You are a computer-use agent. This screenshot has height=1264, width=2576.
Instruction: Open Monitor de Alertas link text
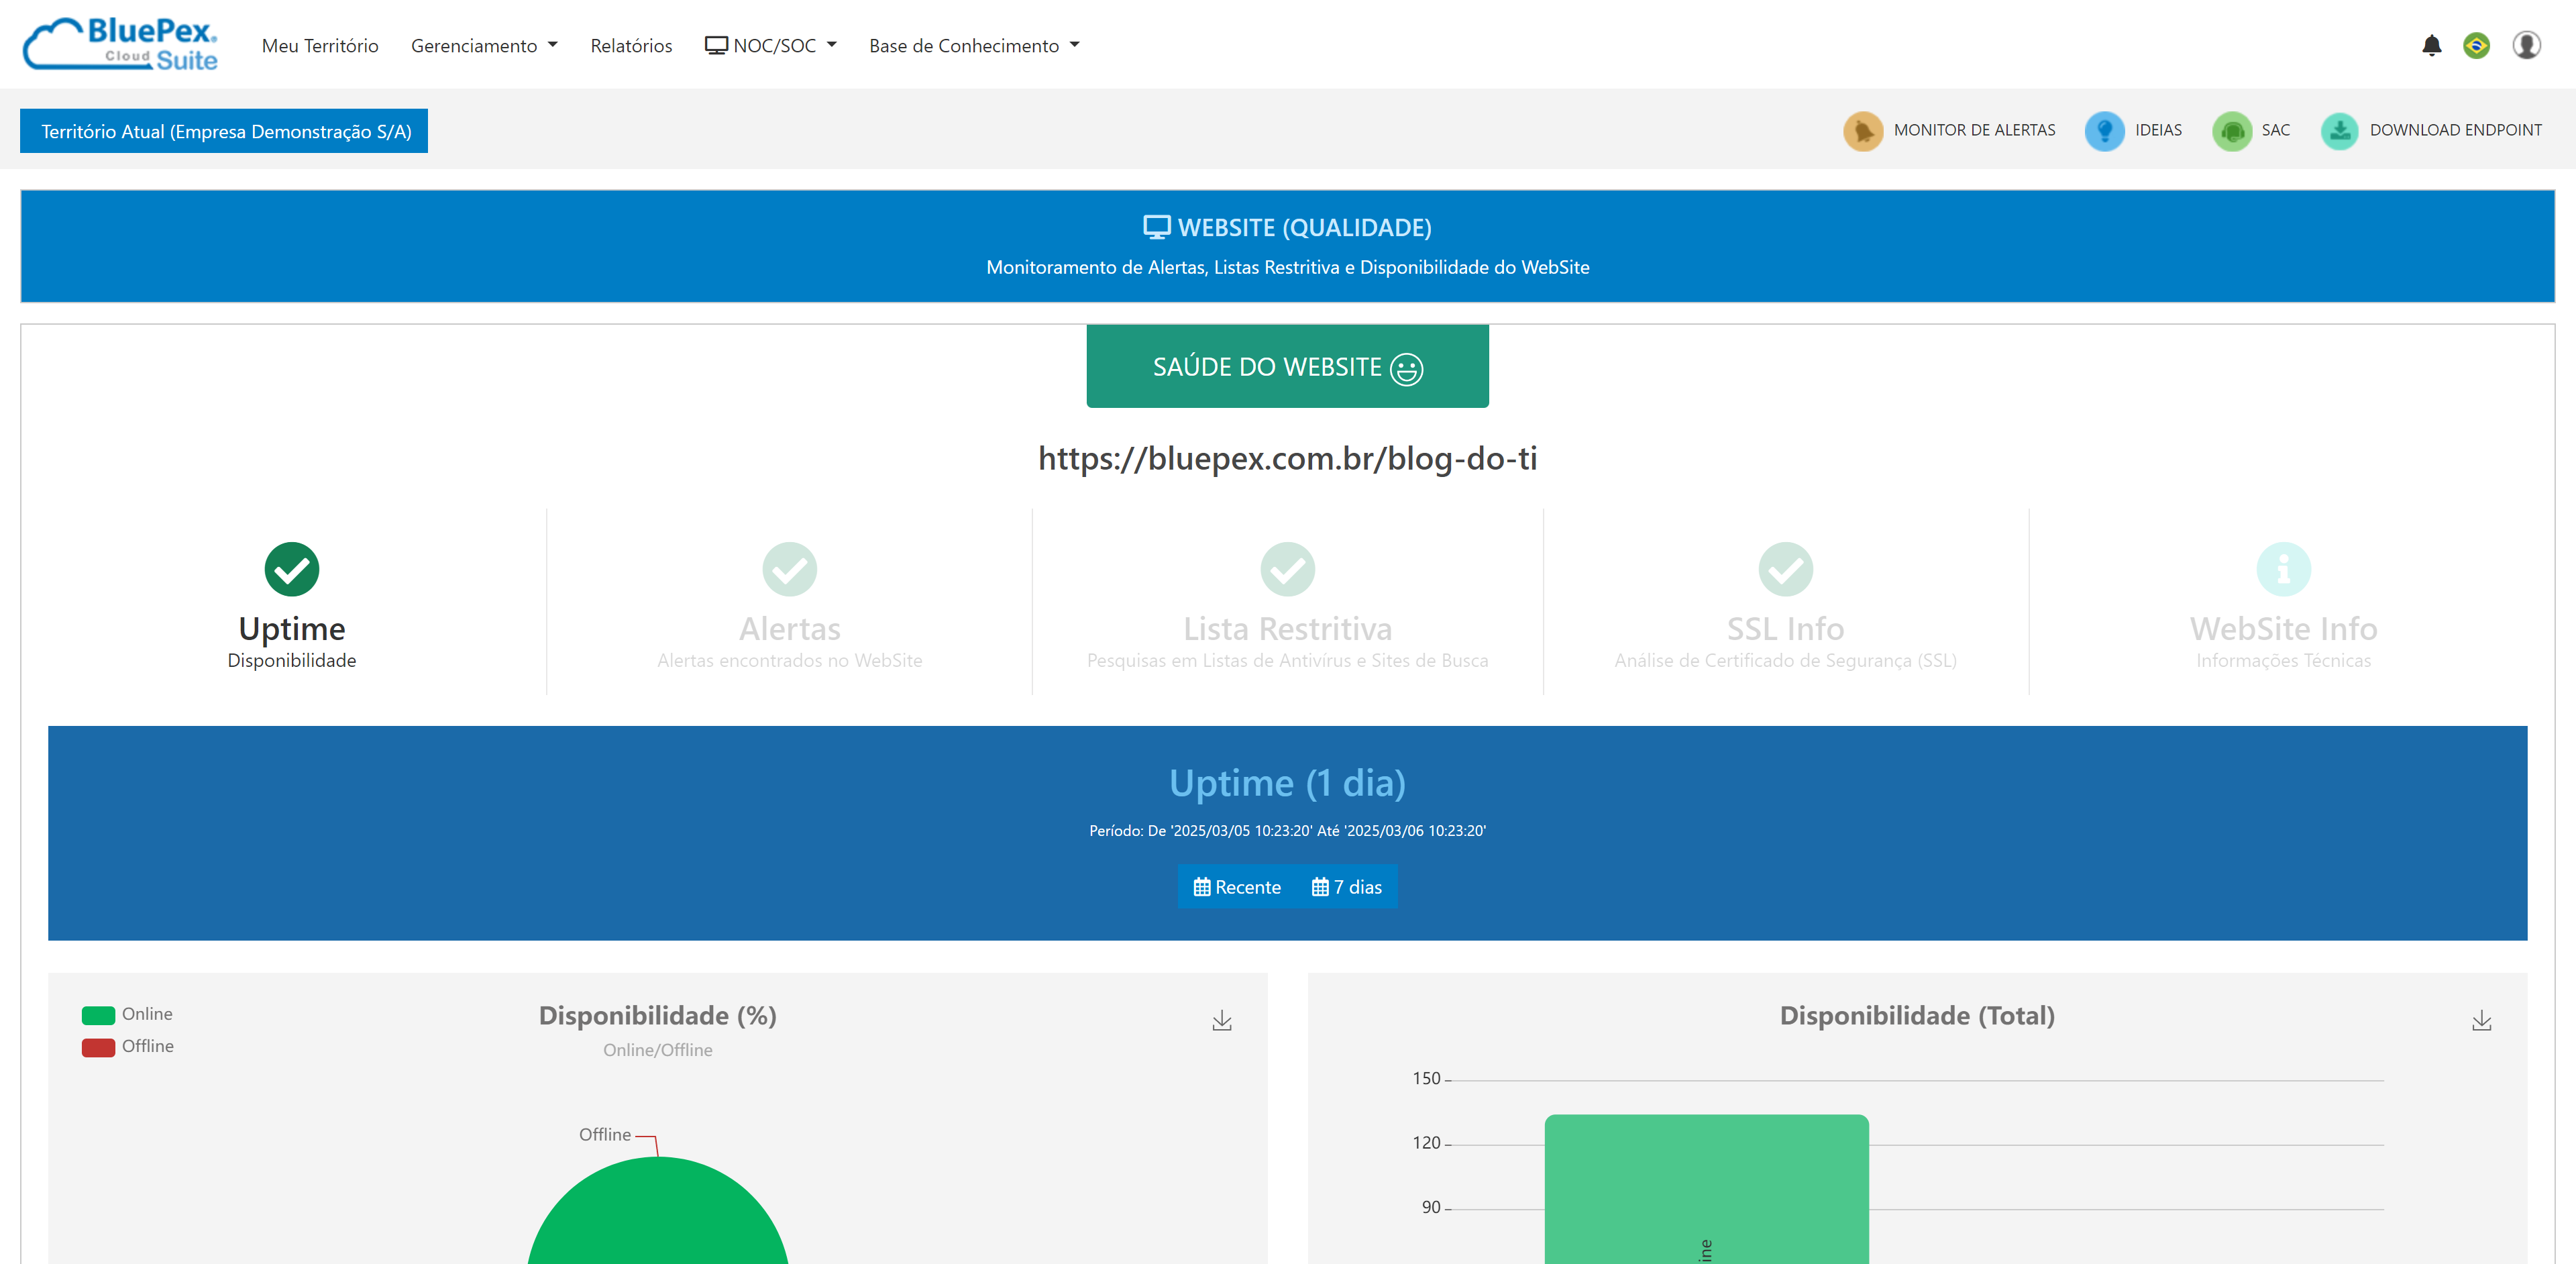pos(1974,130)
